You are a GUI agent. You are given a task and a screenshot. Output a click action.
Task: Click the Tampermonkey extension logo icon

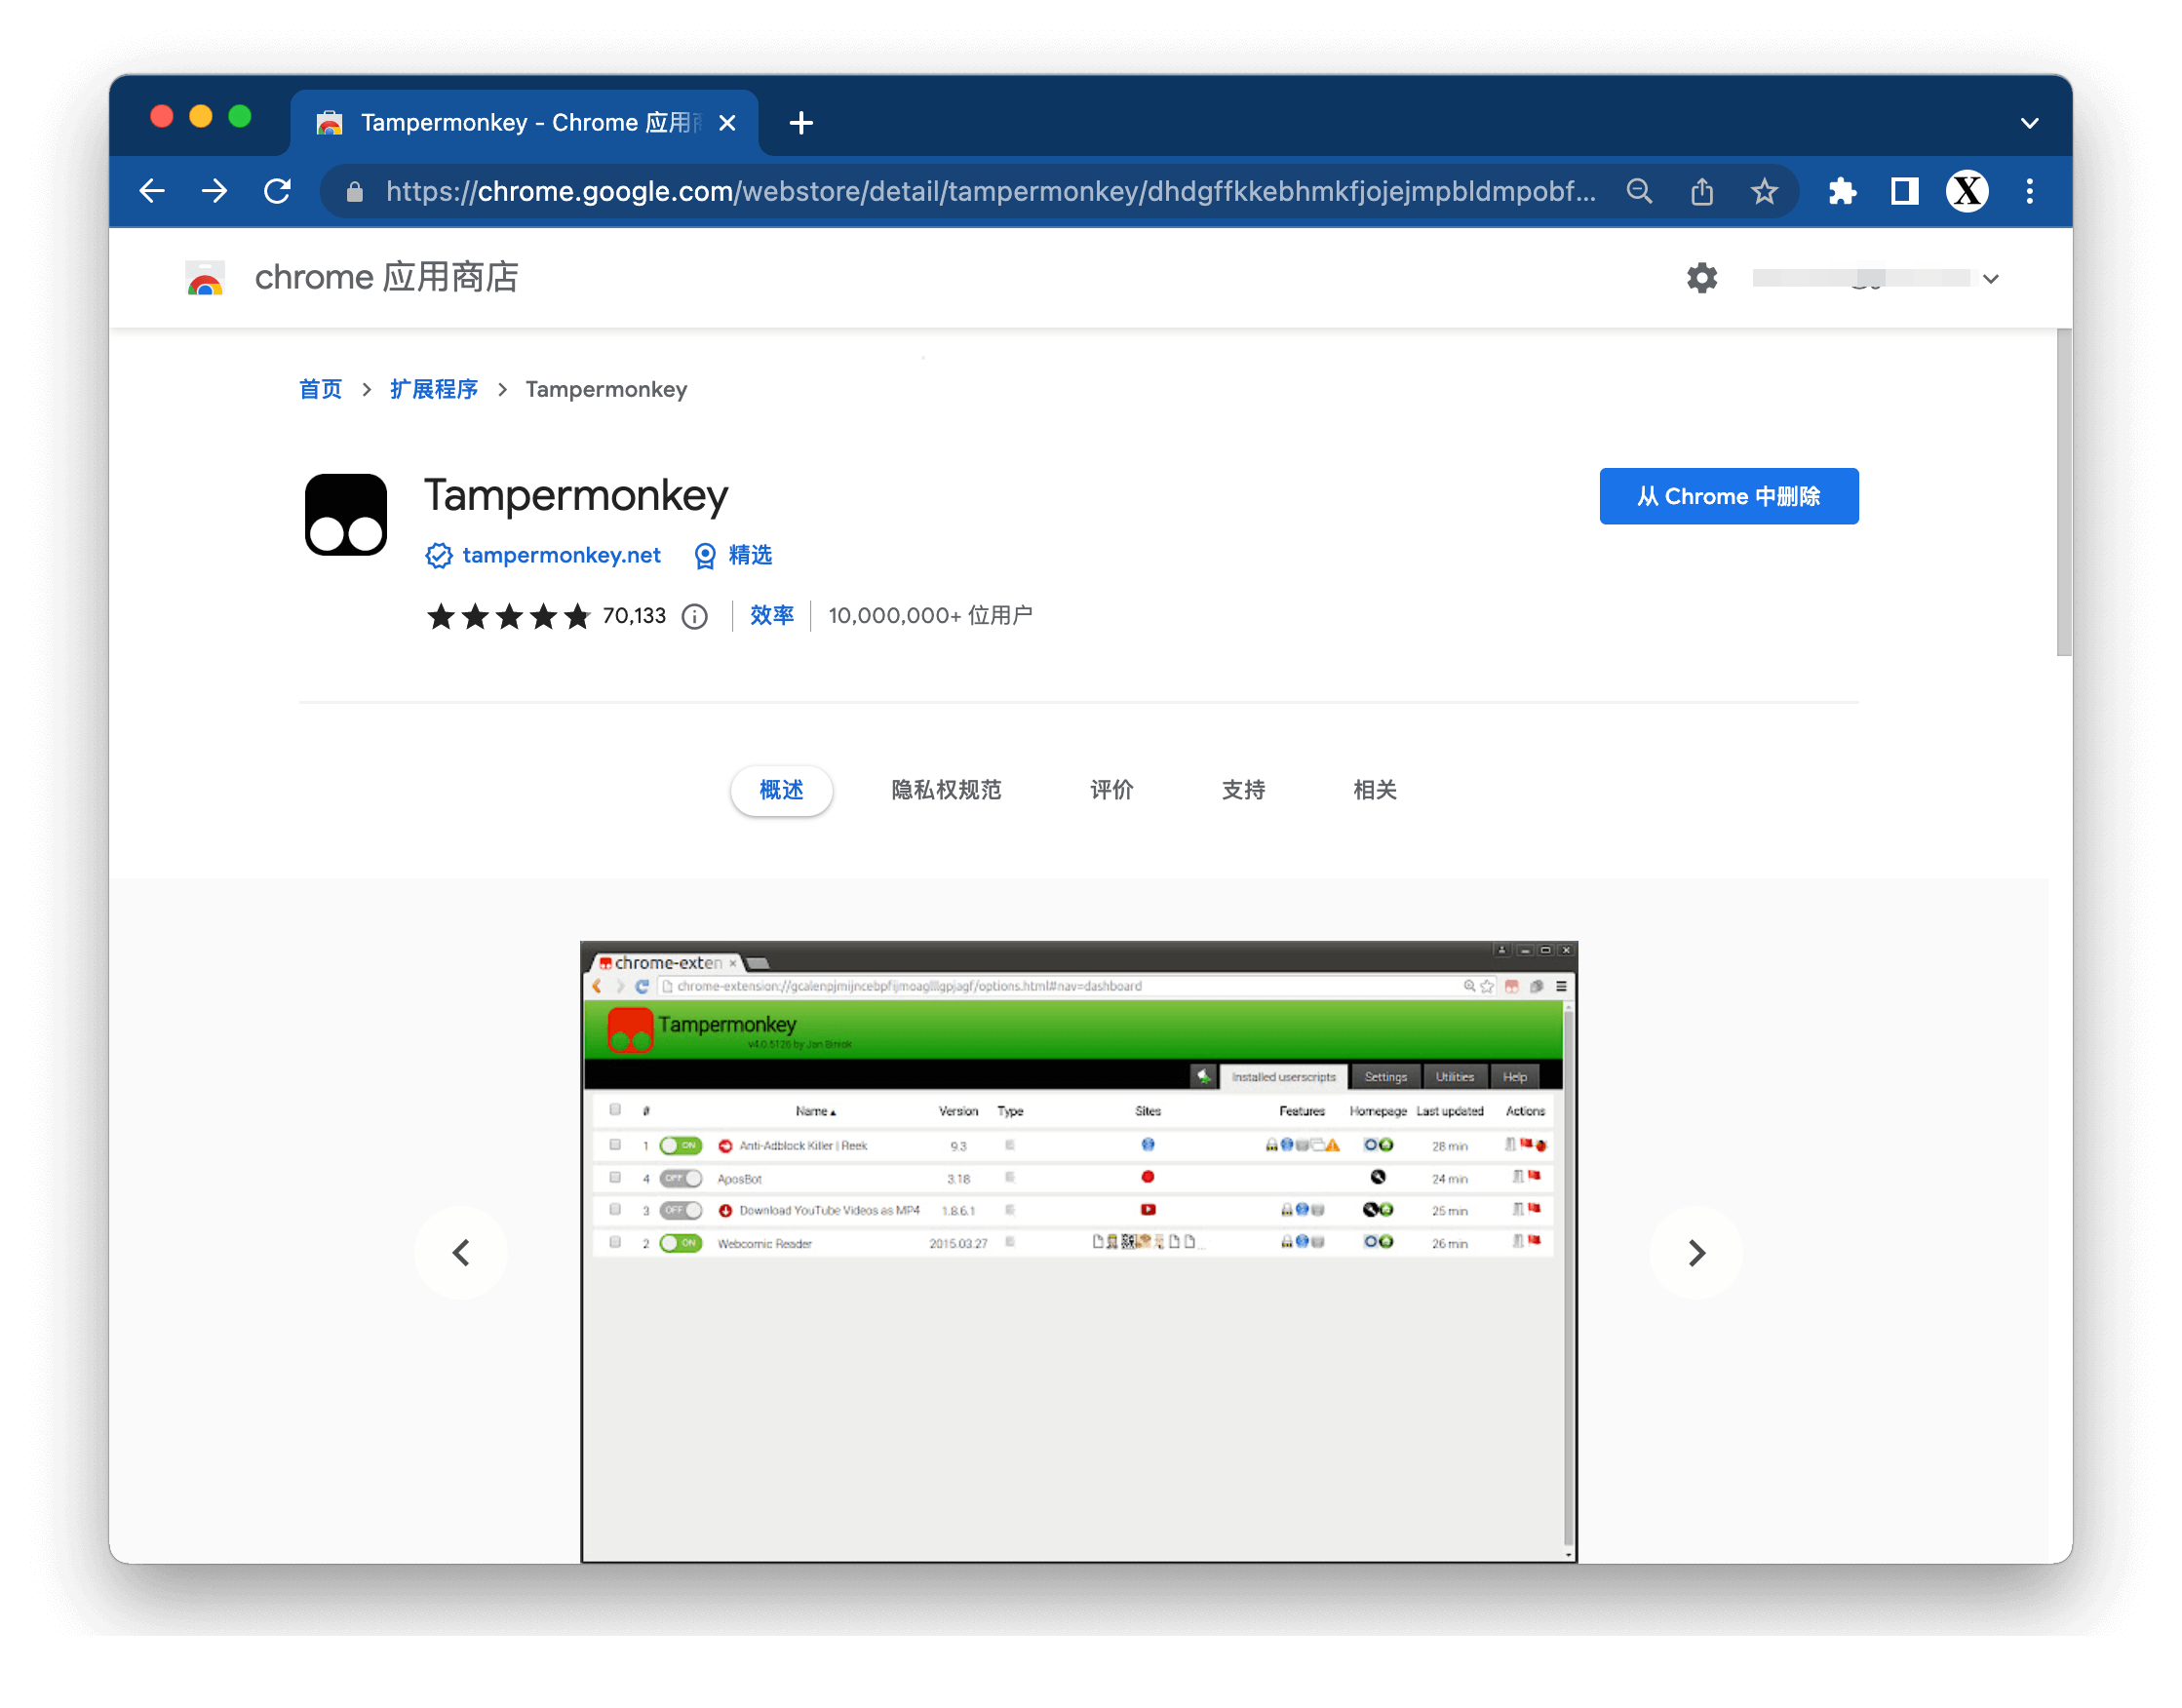tap(345, 514)
